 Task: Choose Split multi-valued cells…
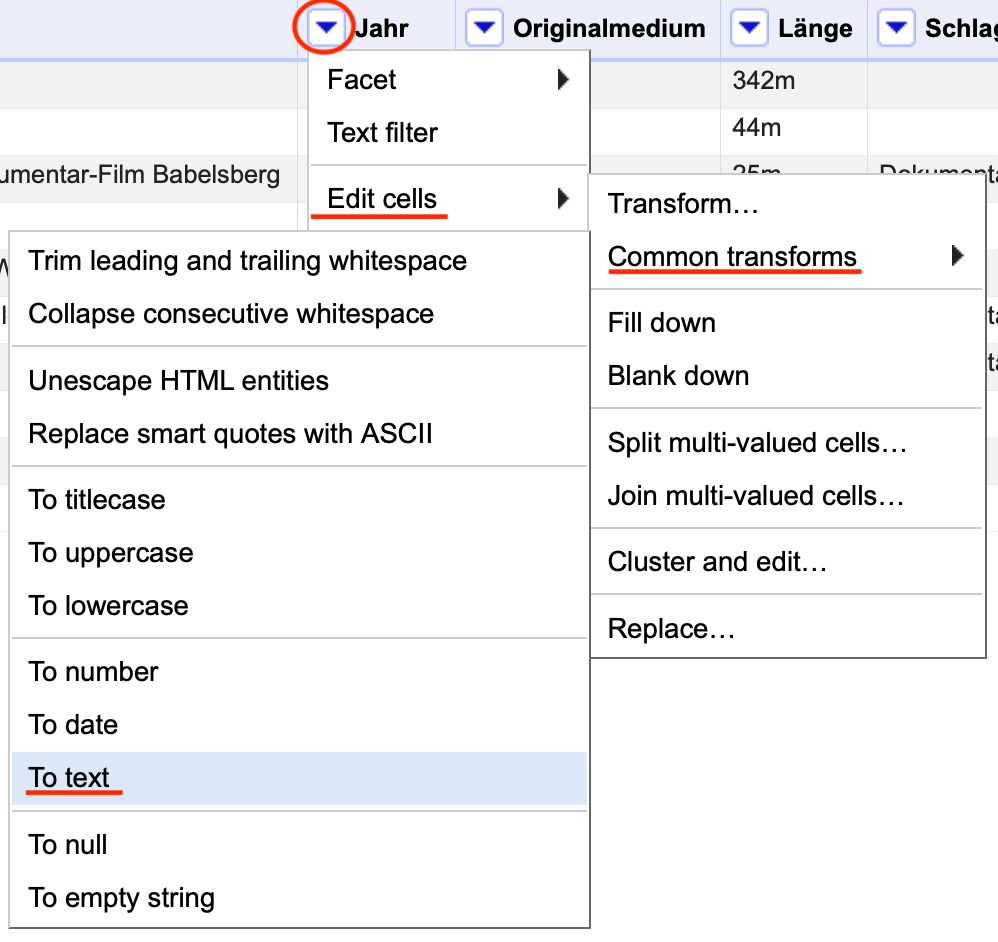pos(757,443)
